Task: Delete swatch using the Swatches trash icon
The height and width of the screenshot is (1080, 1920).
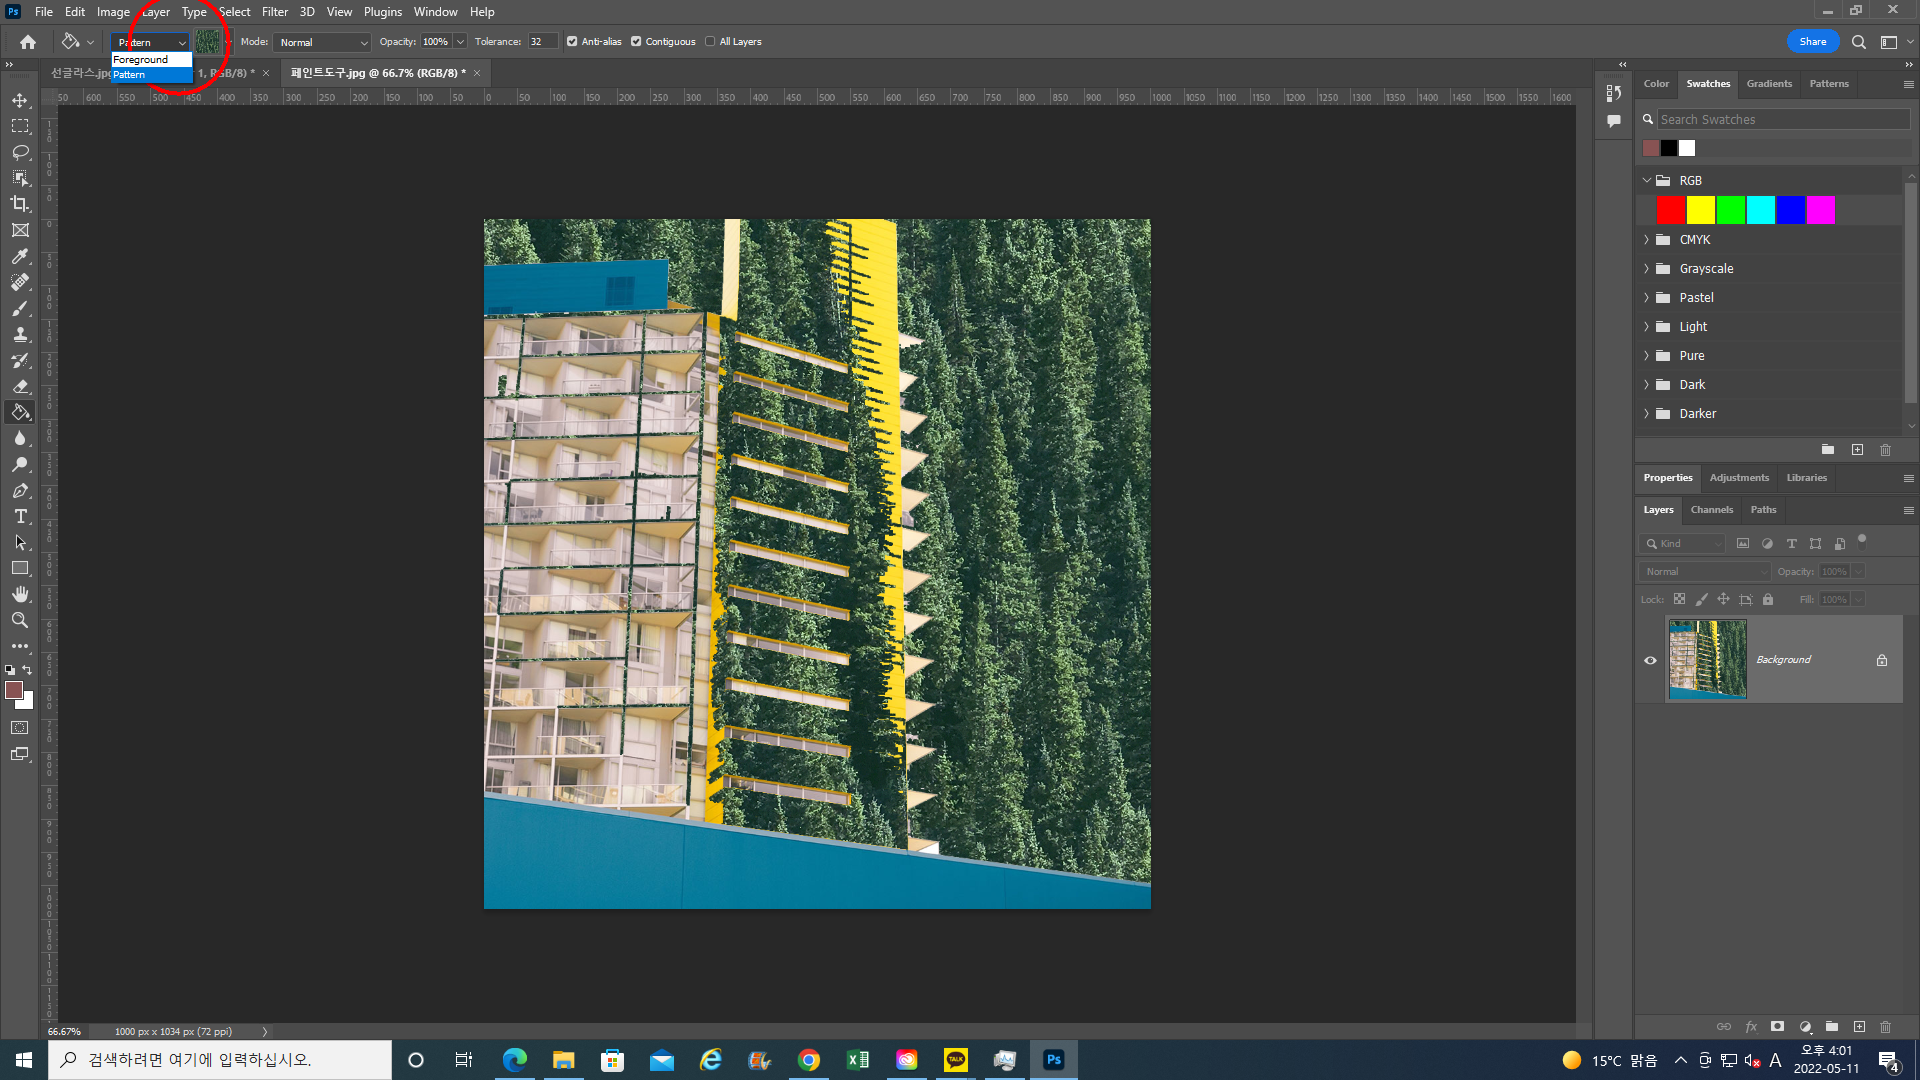Action: tap(1885, 450)
